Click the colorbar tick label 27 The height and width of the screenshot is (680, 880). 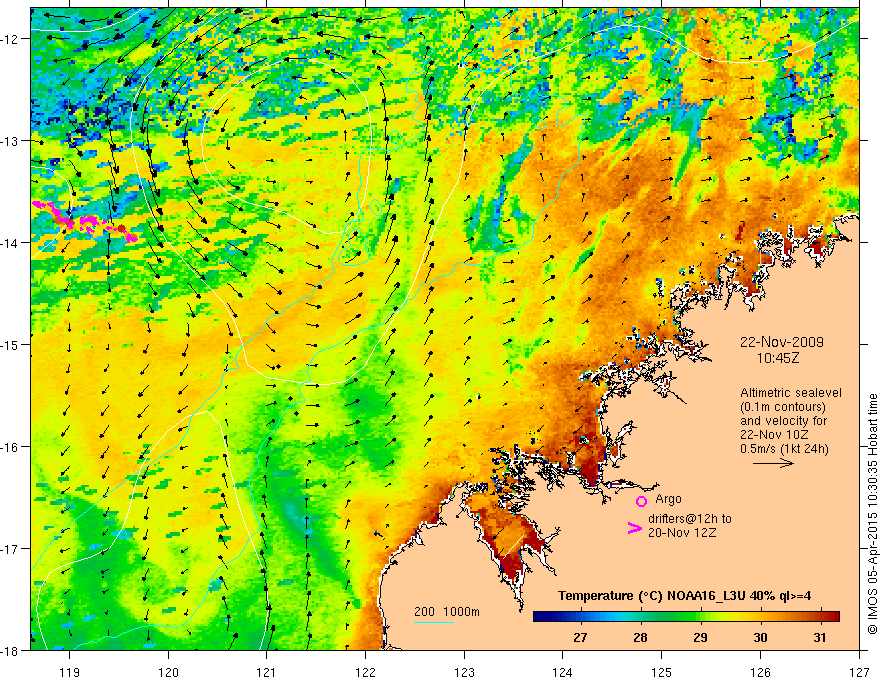(580, 637)
